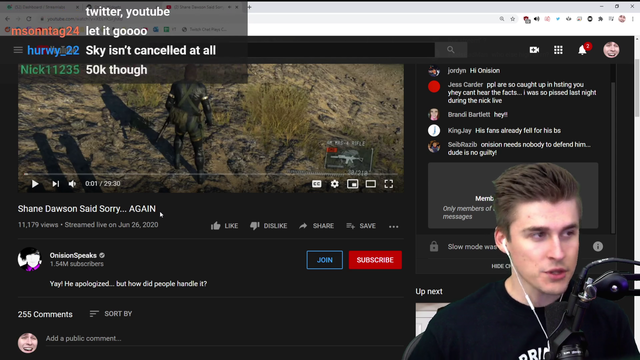Open the three-dot more actions menu
The image size is (640, 360).
[393, 226]
